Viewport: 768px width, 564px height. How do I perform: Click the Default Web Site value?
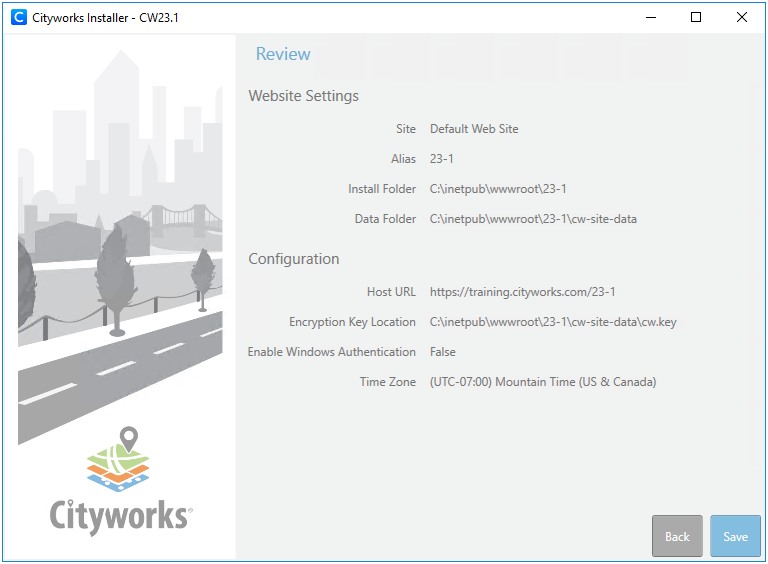(474, 129)
